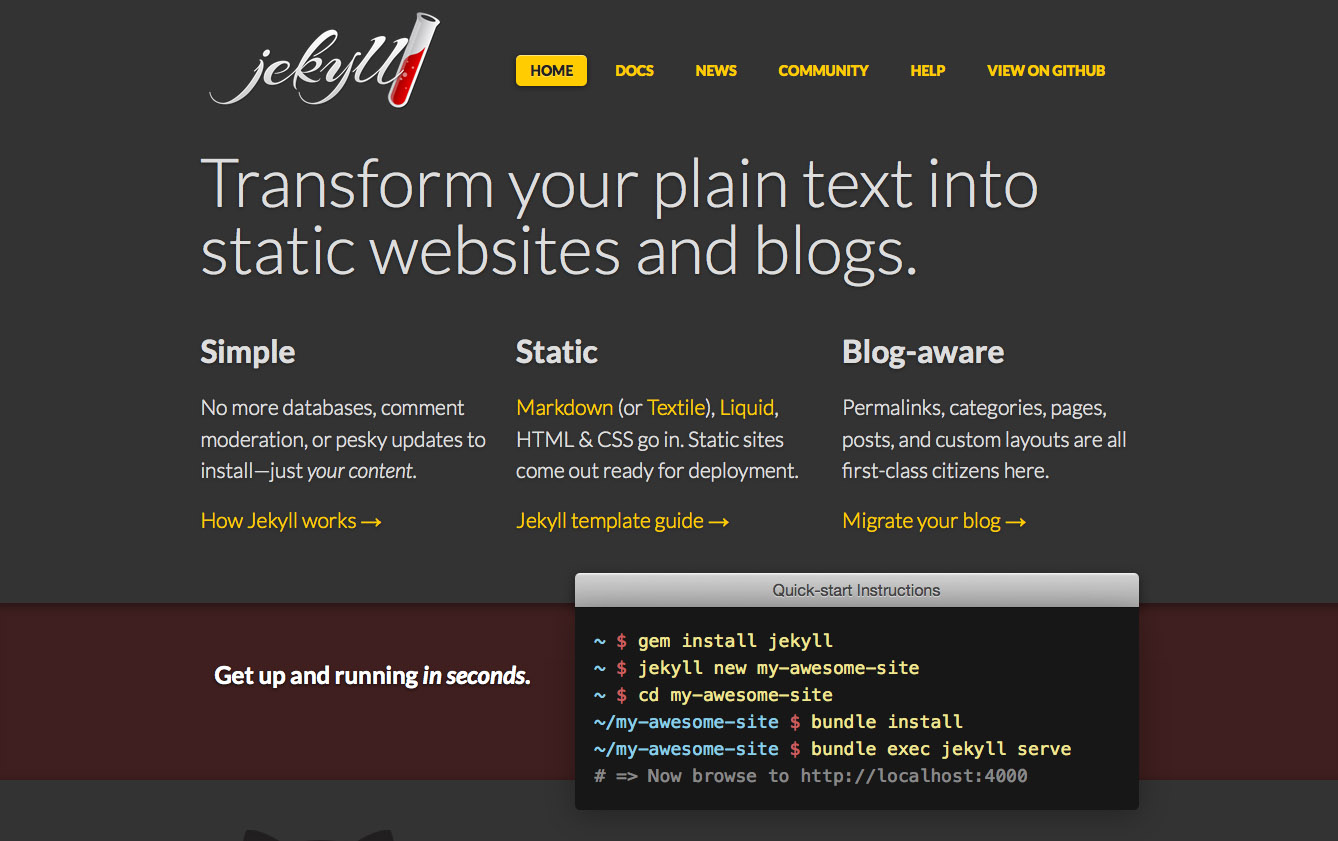Click the 'jekyll new my-awesome-site' command
This screenshot has height=841, width=1338.
pos(756,668)
